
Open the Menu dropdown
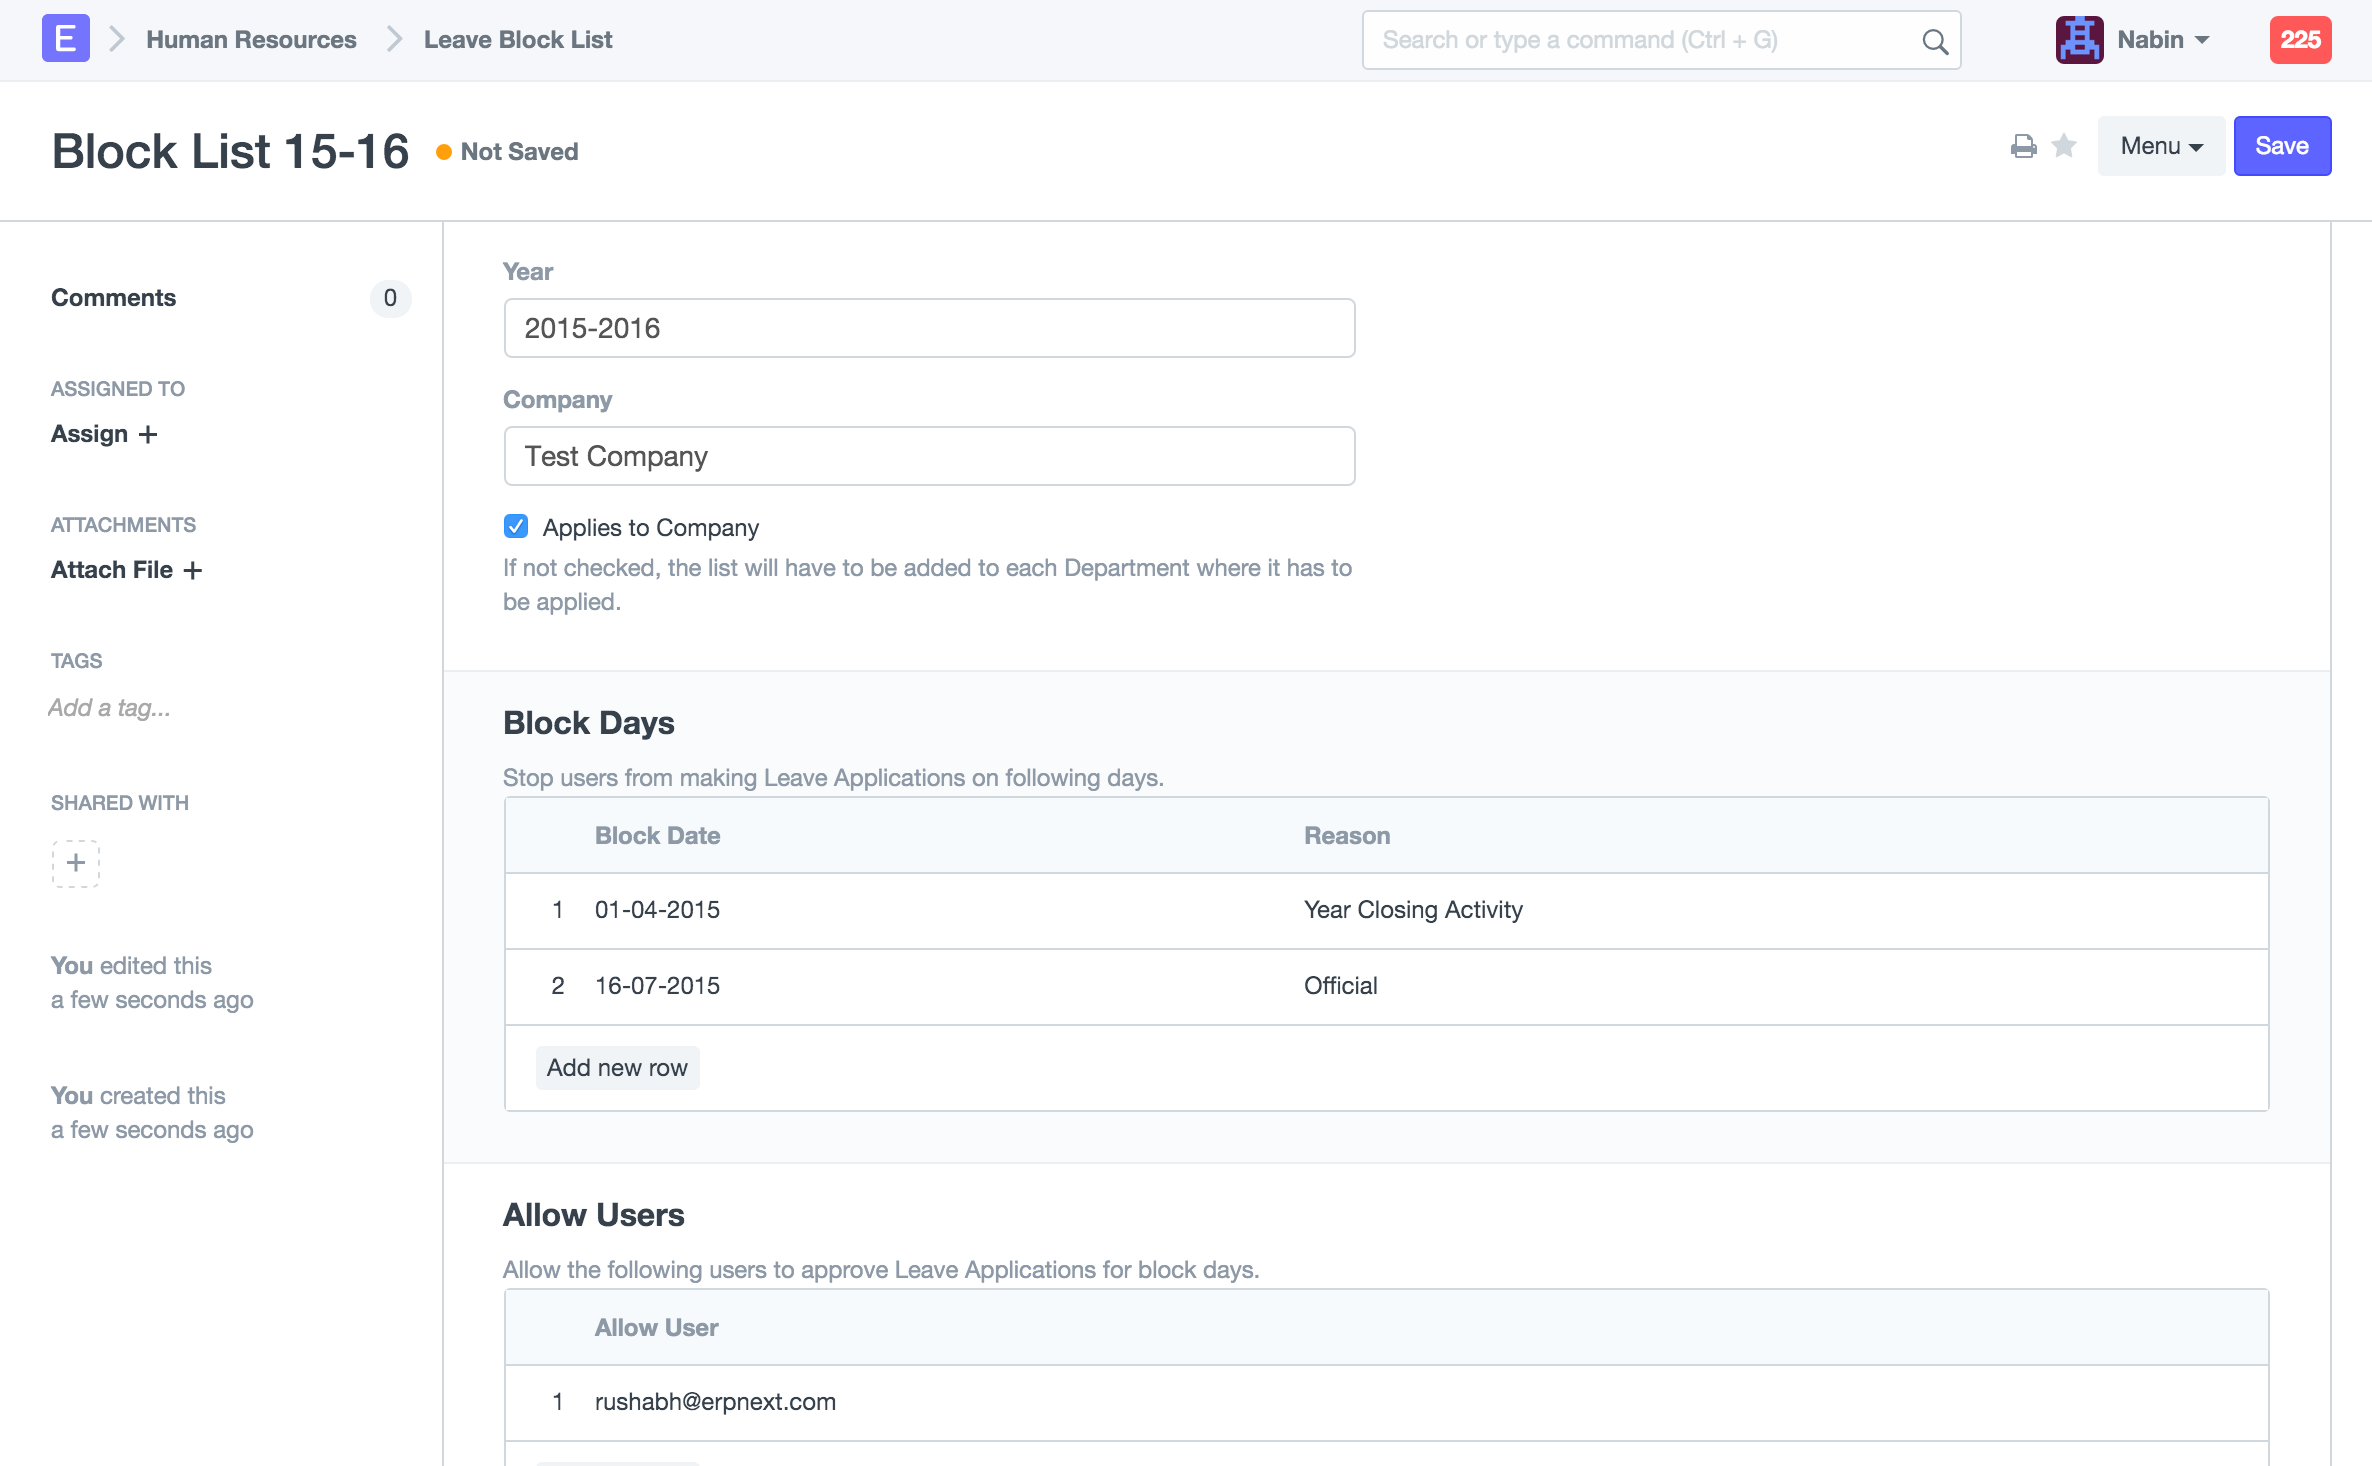[2160, 146]
